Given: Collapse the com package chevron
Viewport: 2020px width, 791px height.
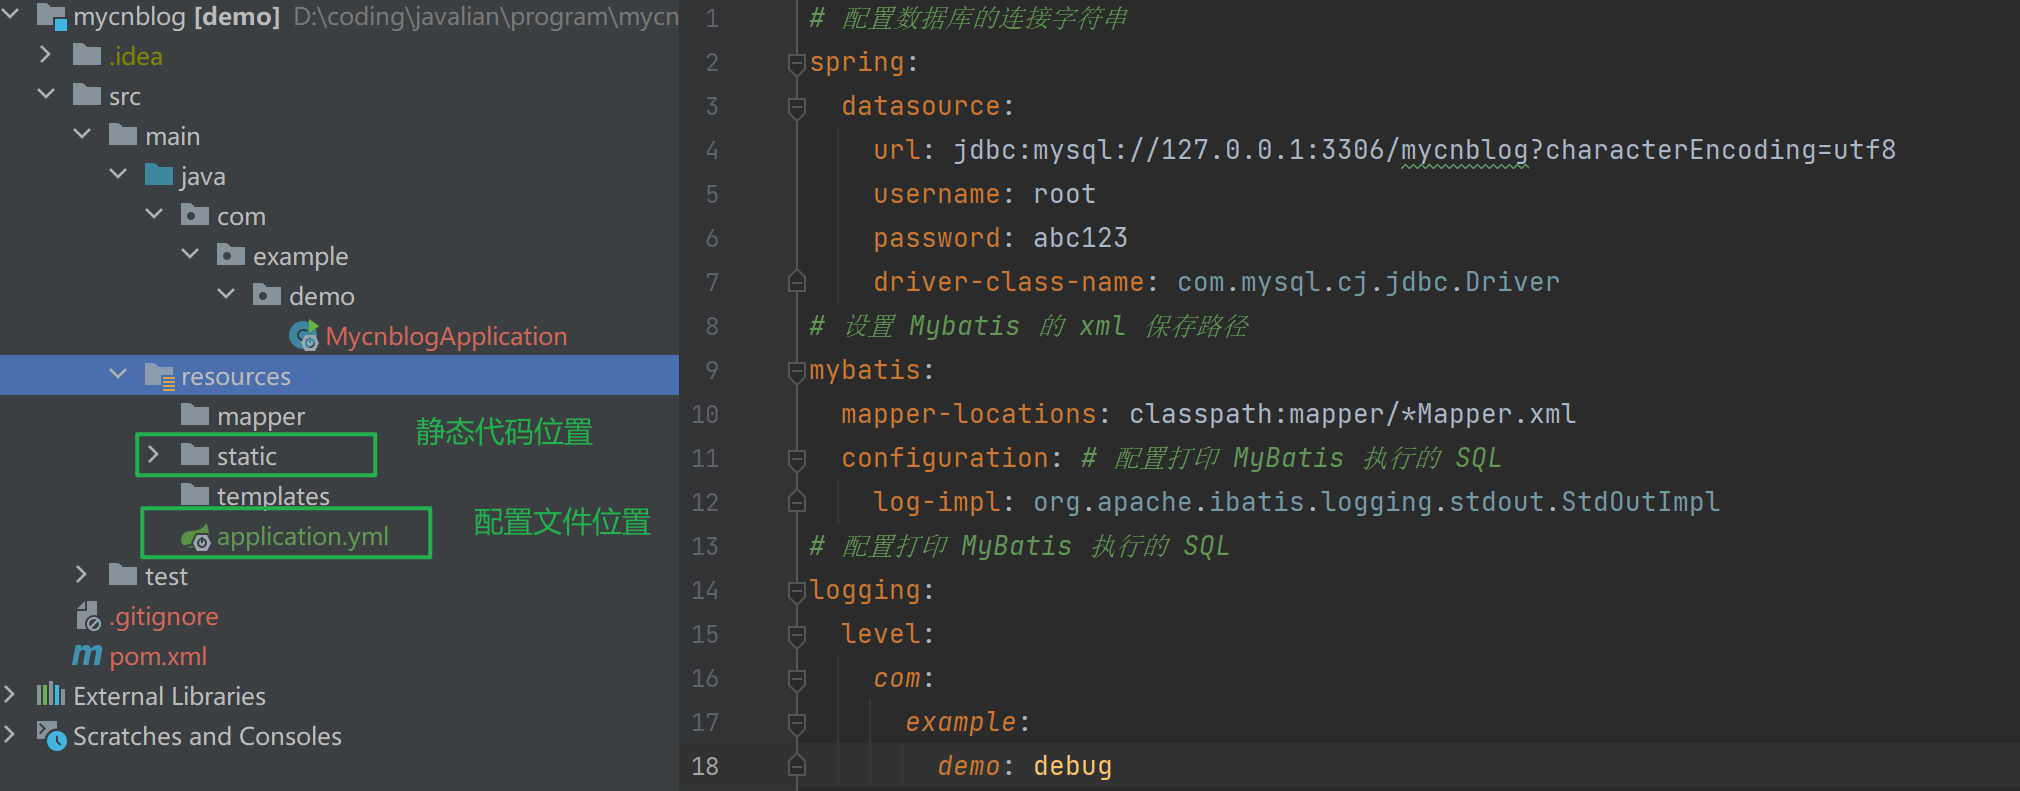Looking at the screenshot, I should 154,214.
